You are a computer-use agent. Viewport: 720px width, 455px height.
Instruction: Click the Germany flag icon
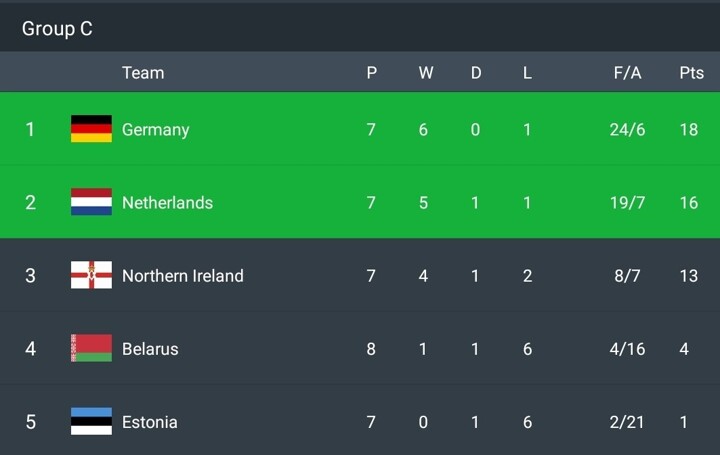click(x=91, y=129)
